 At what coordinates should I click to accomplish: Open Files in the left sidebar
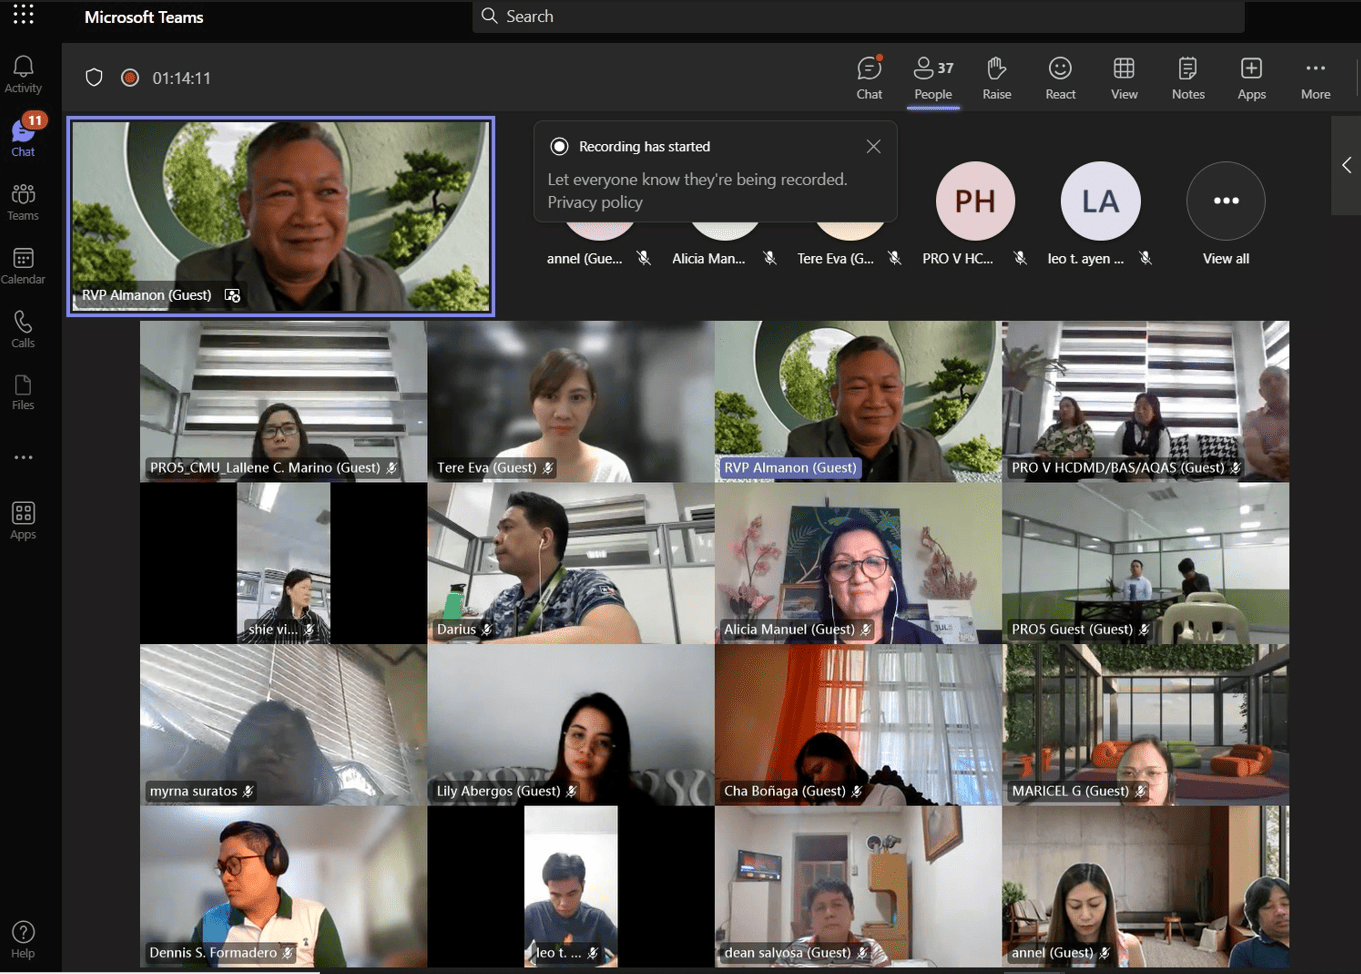coord(23,392)
